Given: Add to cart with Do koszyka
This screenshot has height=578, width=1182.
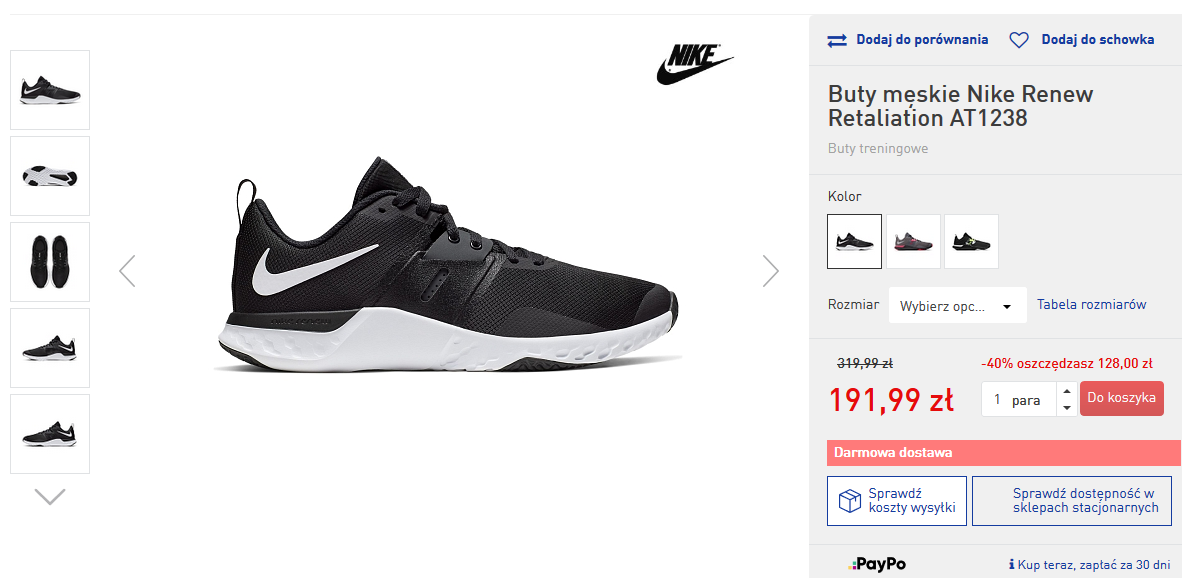Looking at the screenshot, I should pyautogui.click(x=1122, y=398).
